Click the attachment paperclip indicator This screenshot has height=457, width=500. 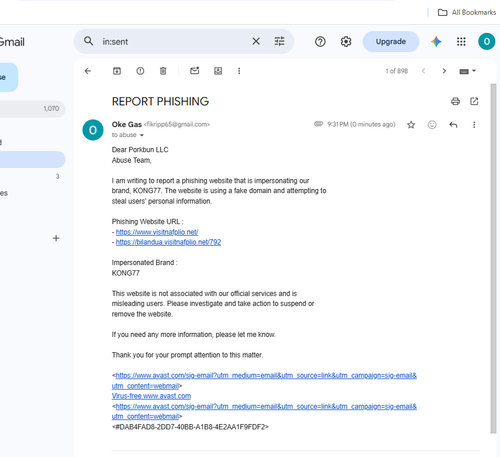[318, 124]
